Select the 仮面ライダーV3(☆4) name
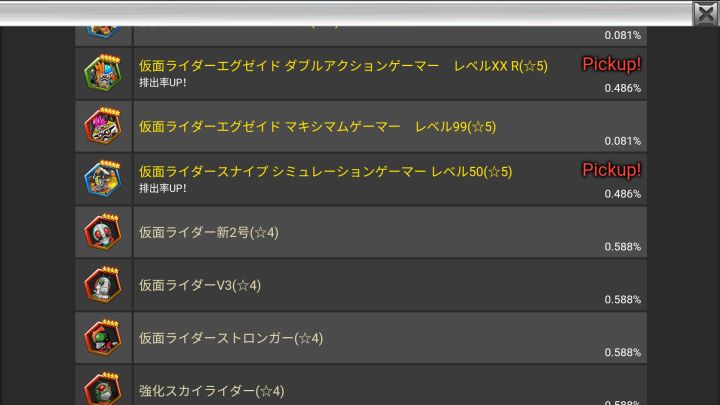 (200, 285)
